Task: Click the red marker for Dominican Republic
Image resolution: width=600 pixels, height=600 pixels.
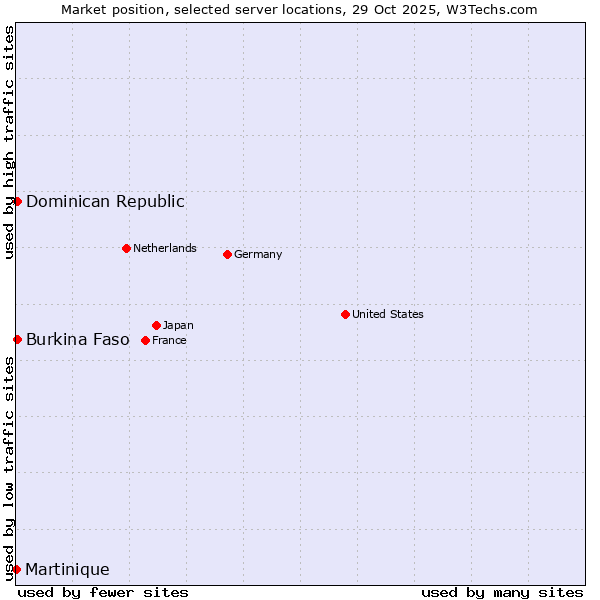Action: [x=17, y=201]
